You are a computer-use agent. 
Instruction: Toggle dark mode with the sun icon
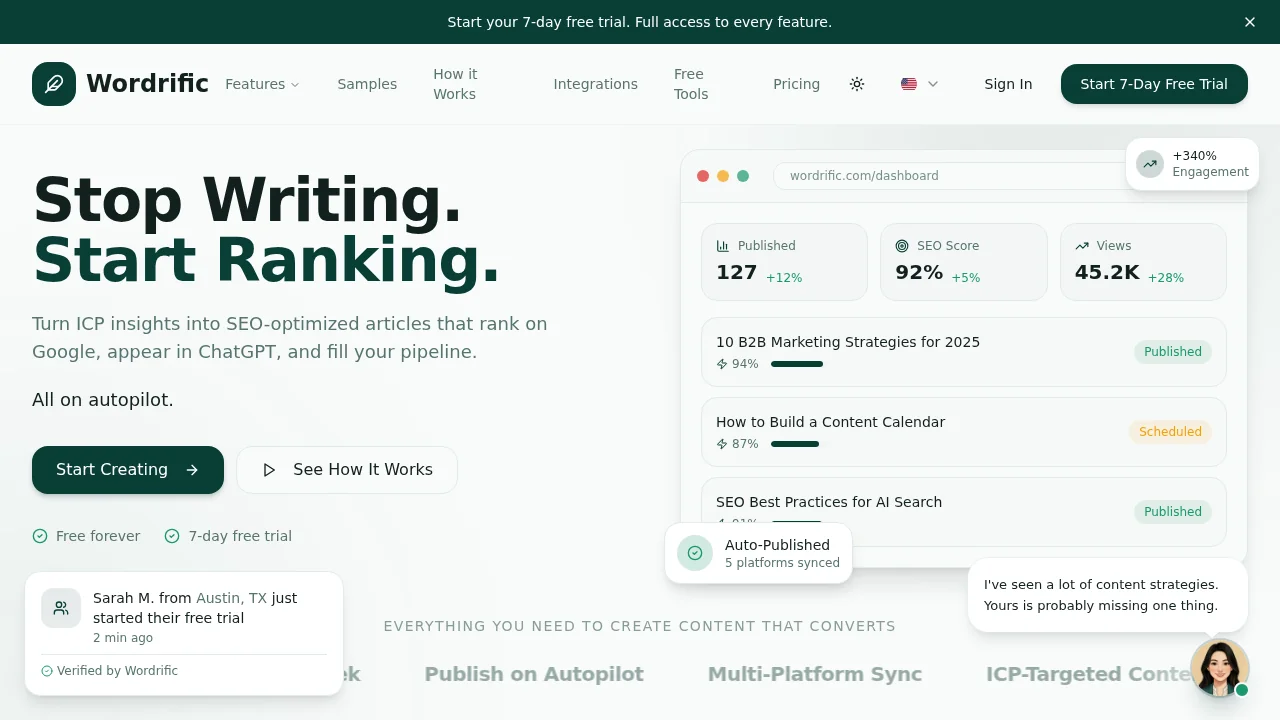[x=857, y=84]
